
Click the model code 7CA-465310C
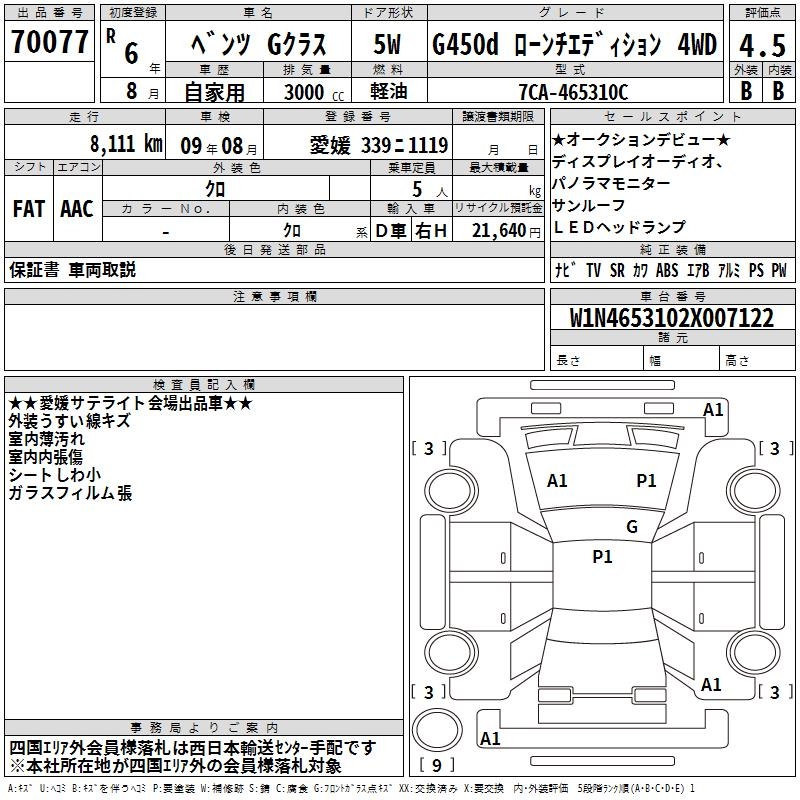(573, 92)
